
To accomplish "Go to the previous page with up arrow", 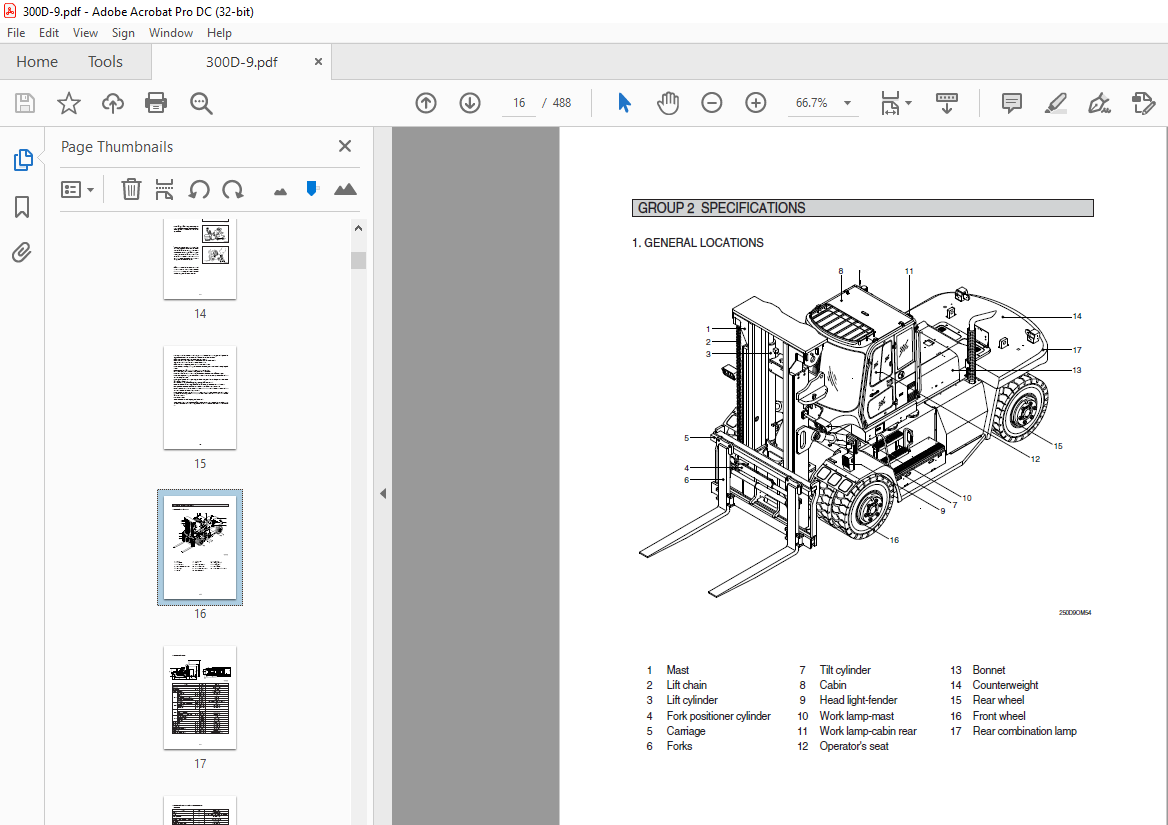I will click(426, 103).
